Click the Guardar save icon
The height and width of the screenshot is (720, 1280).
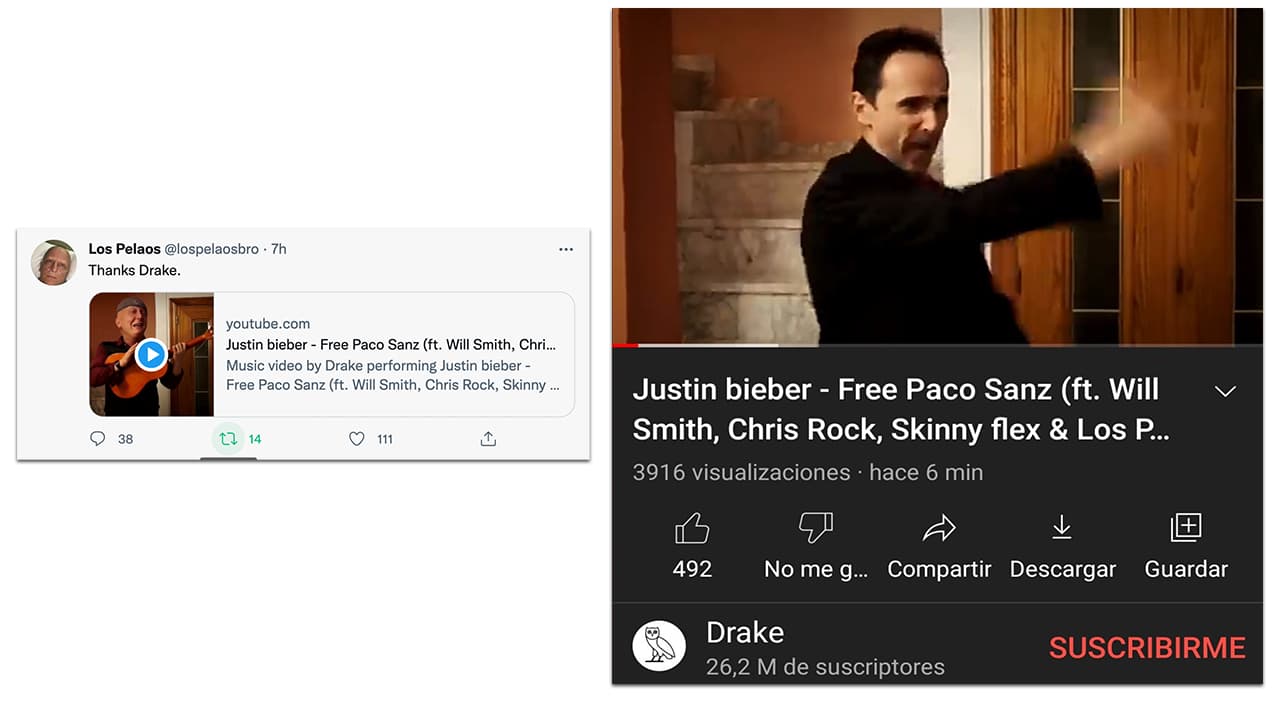(x=1185, y=527)
